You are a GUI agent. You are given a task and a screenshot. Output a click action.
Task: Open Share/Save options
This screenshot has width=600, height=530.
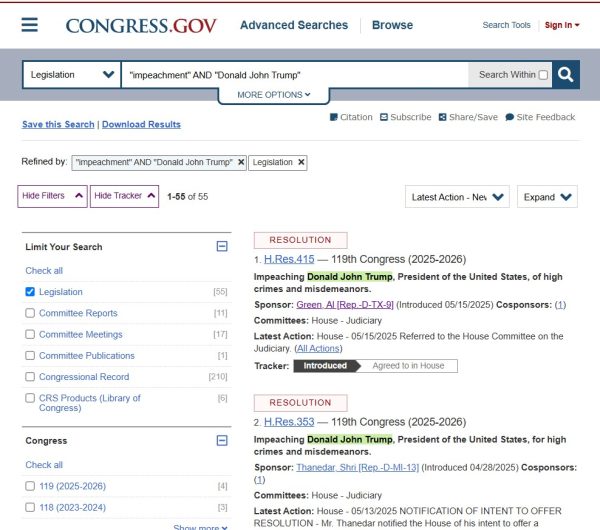(468, 117)
